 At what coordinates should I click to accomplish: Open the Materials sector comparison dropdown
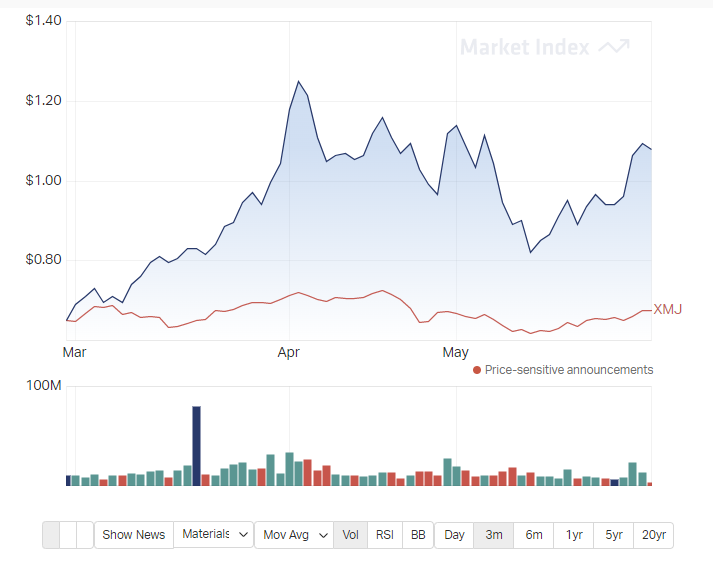[213, 534]
